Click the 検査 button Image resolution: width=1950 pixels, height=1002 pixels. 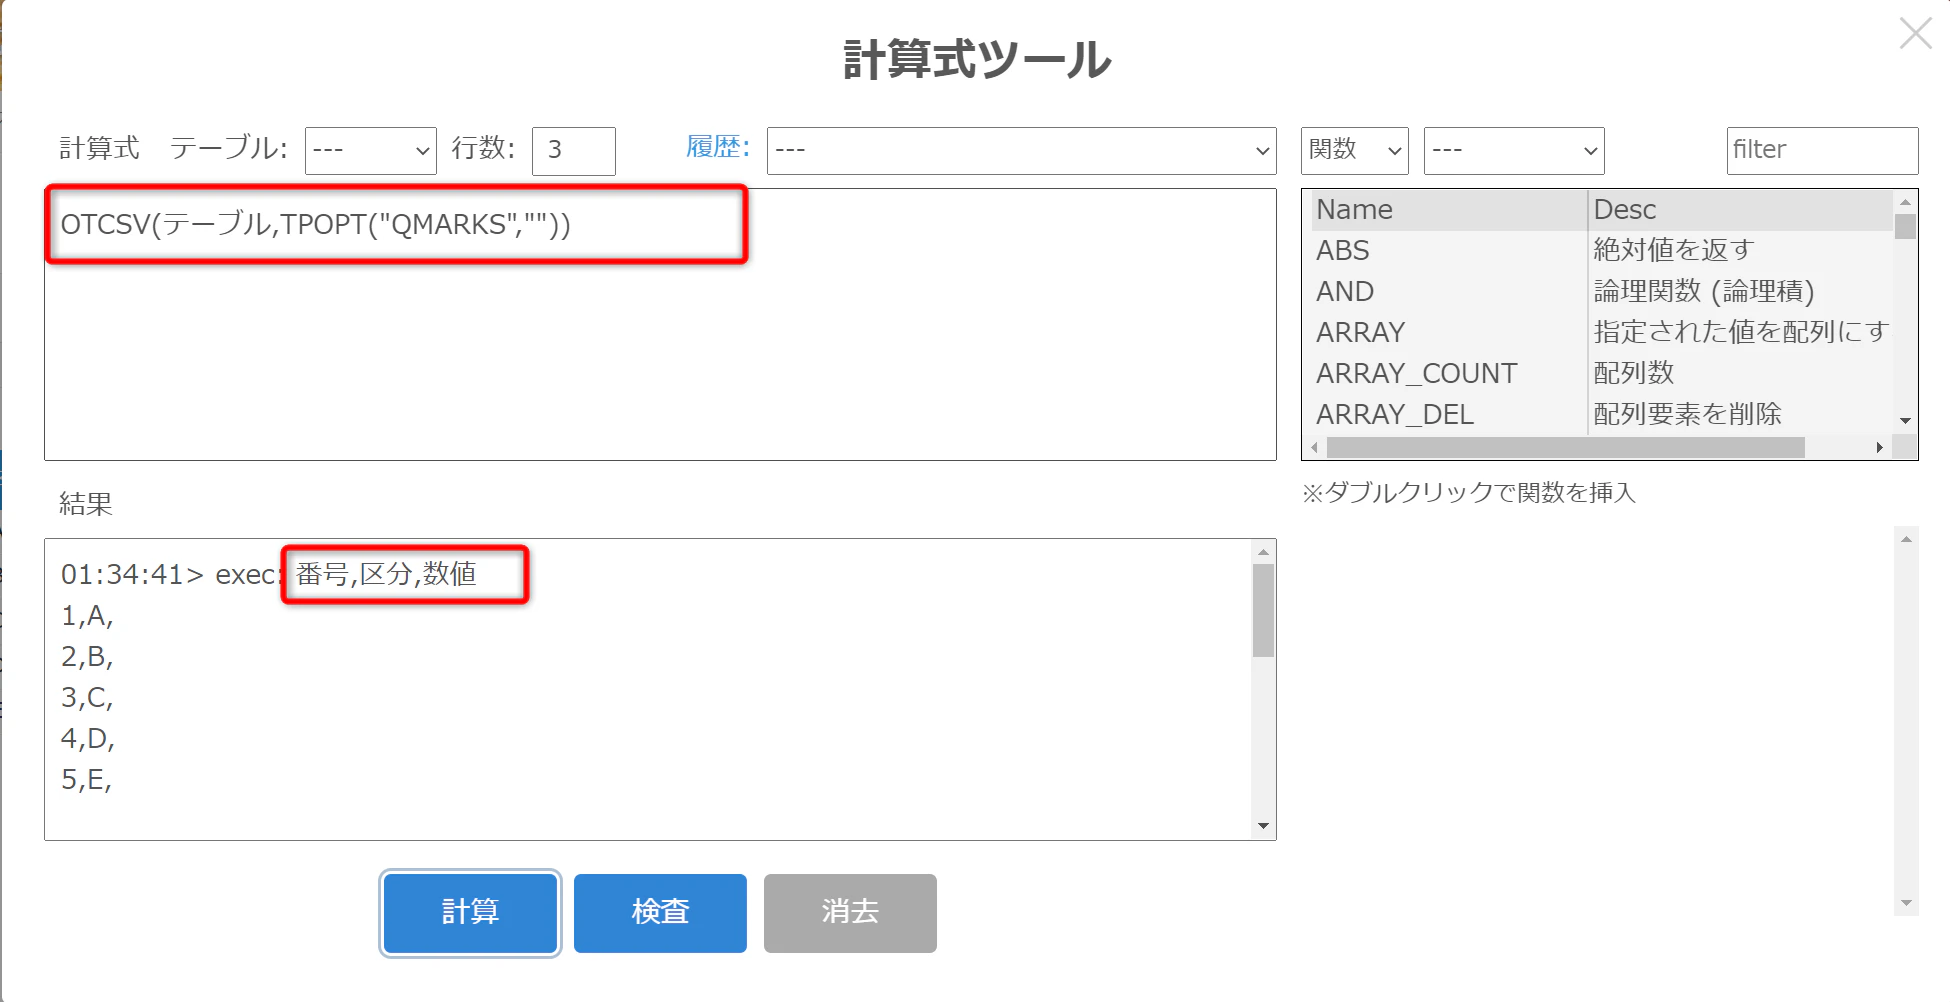click(660, 913)
